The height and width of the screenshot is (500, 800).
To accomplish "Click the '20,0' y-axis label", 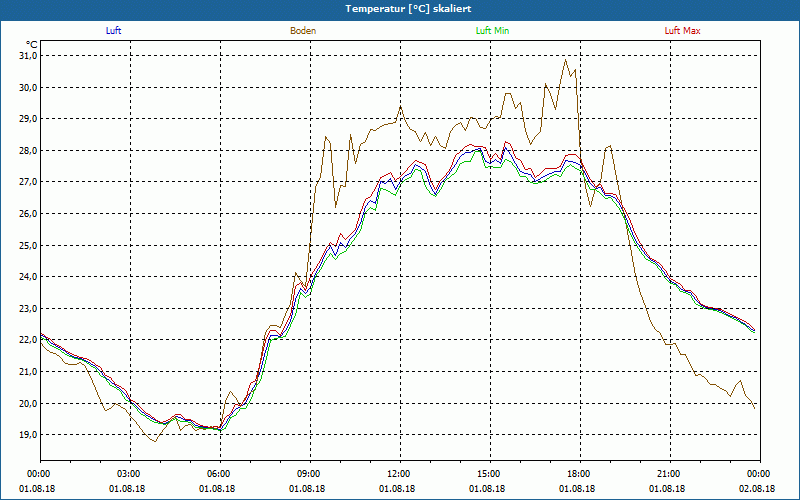I will 28,404.
